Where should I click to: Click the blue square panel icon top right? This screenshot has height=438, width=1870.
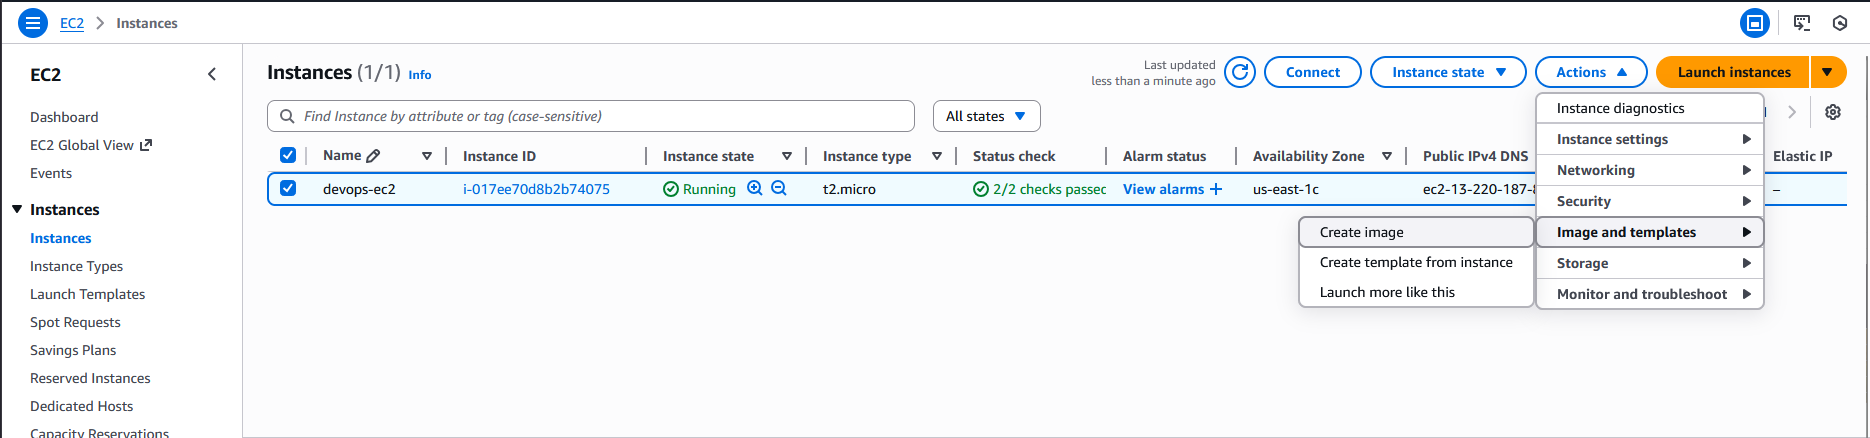point(1755,23)
